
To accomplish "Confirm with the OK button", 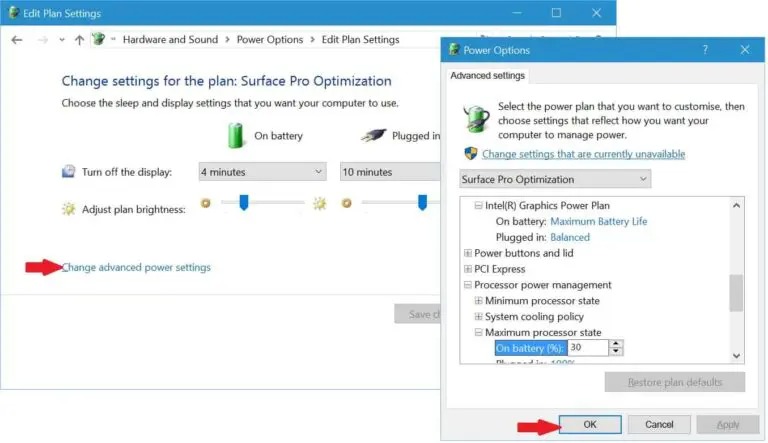I will [x=590, y=424].
